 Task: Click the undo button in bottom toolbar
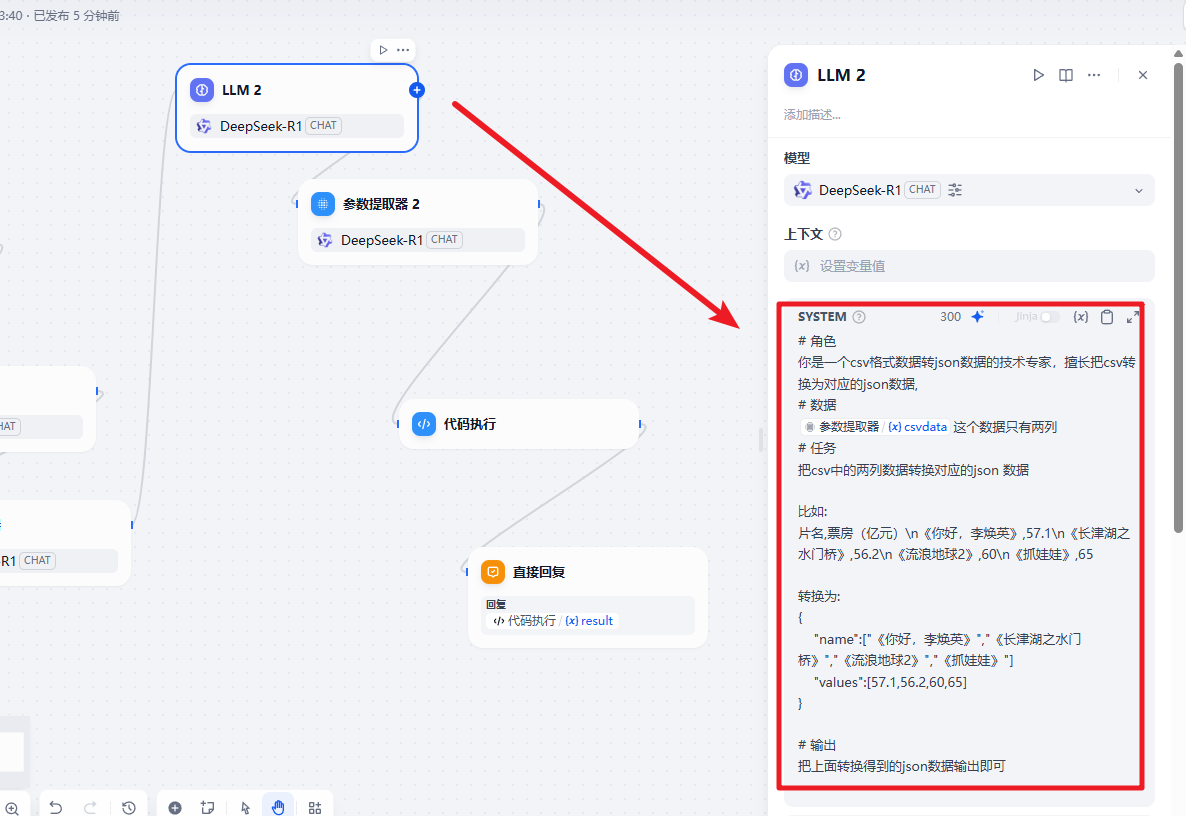pos(56,808)
